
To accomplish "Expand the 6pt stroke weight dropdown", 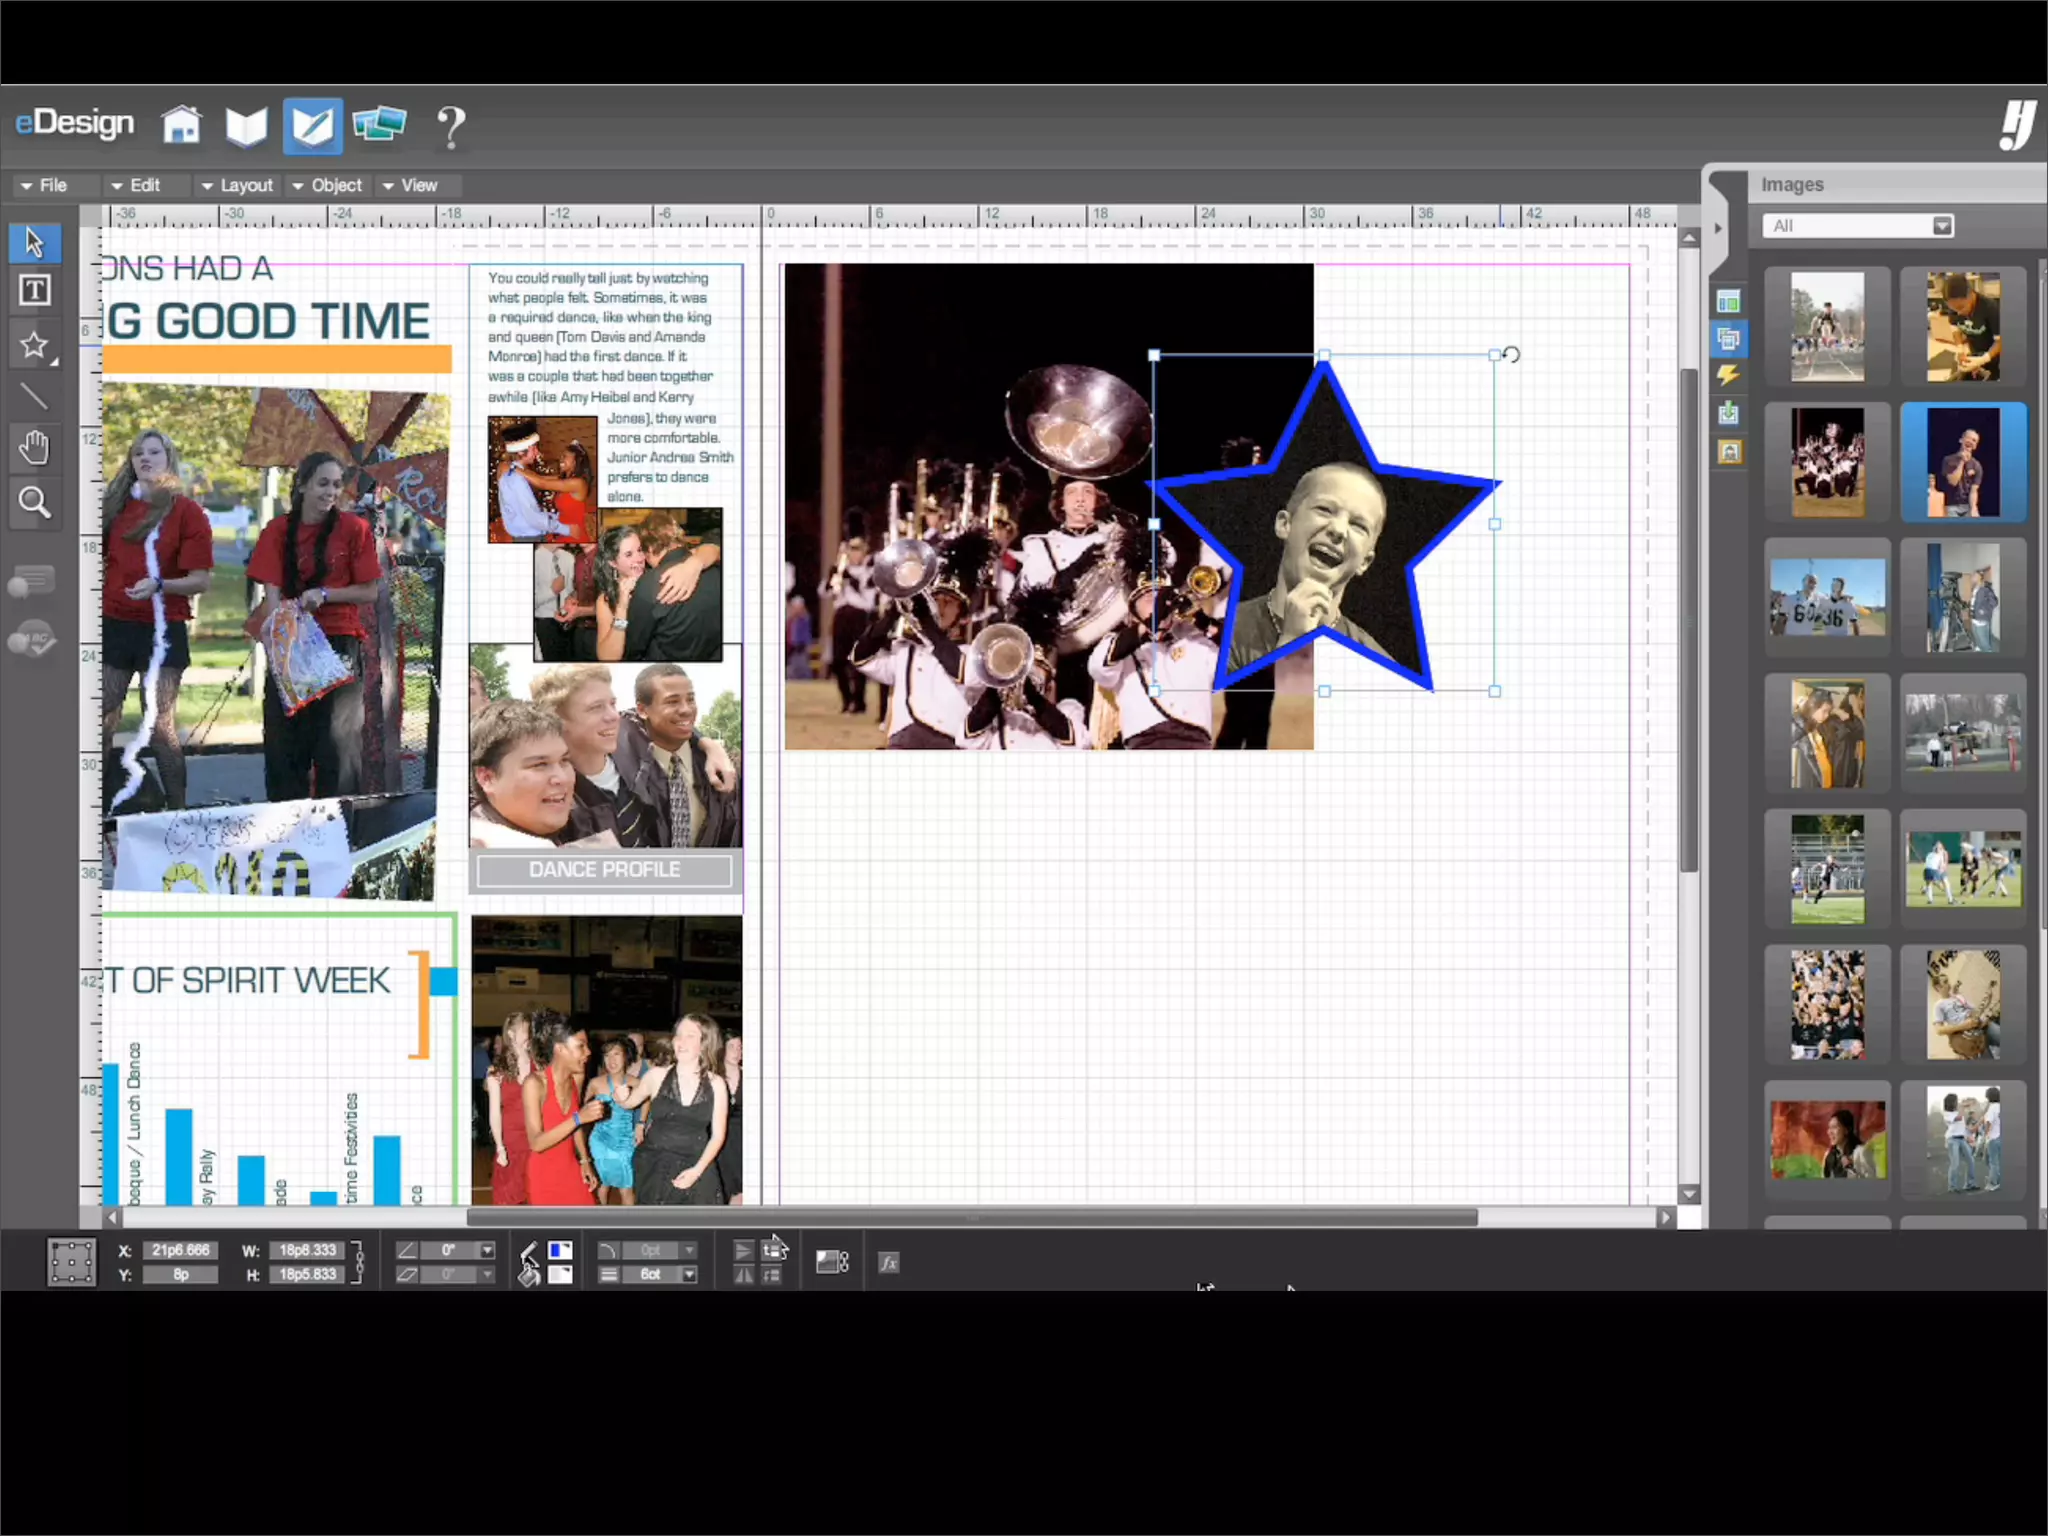I will 689,1275.
